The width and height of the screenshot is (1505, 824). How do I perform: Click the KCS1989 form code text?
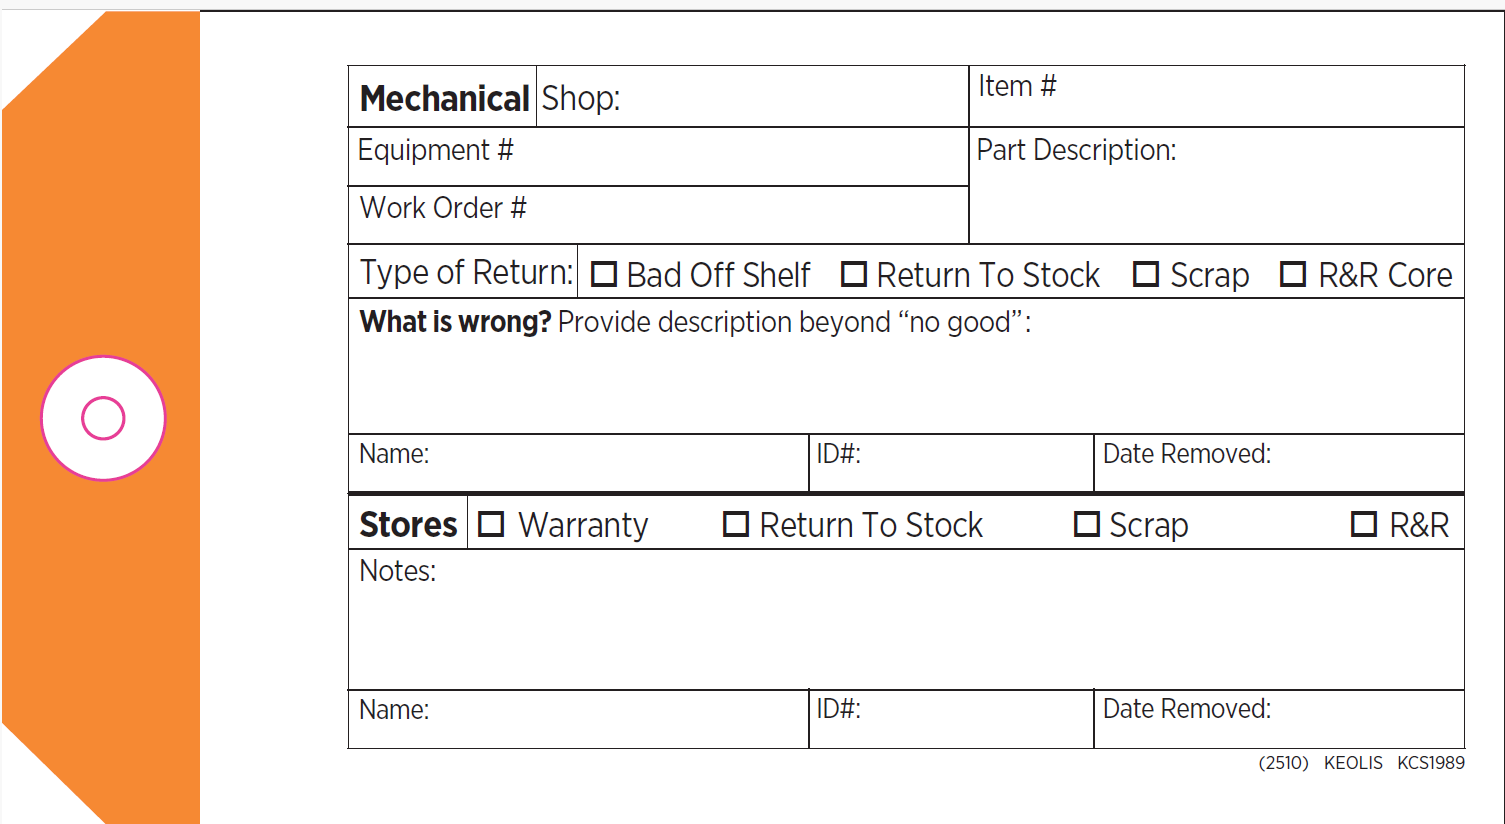point(1431,763)
